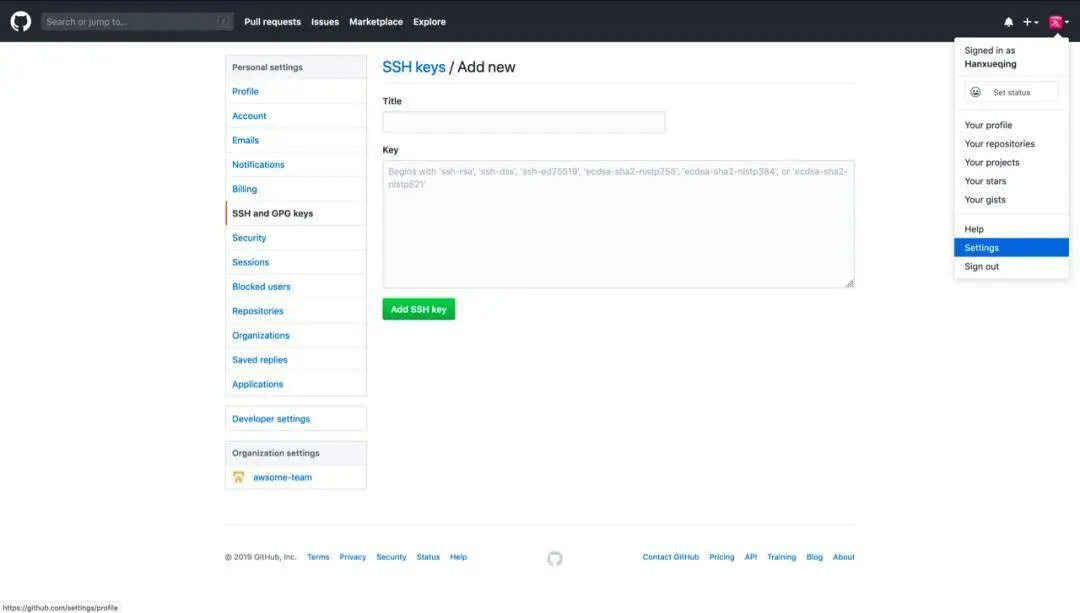
Task: Click the Set status button
Action: pos(1011,92)
